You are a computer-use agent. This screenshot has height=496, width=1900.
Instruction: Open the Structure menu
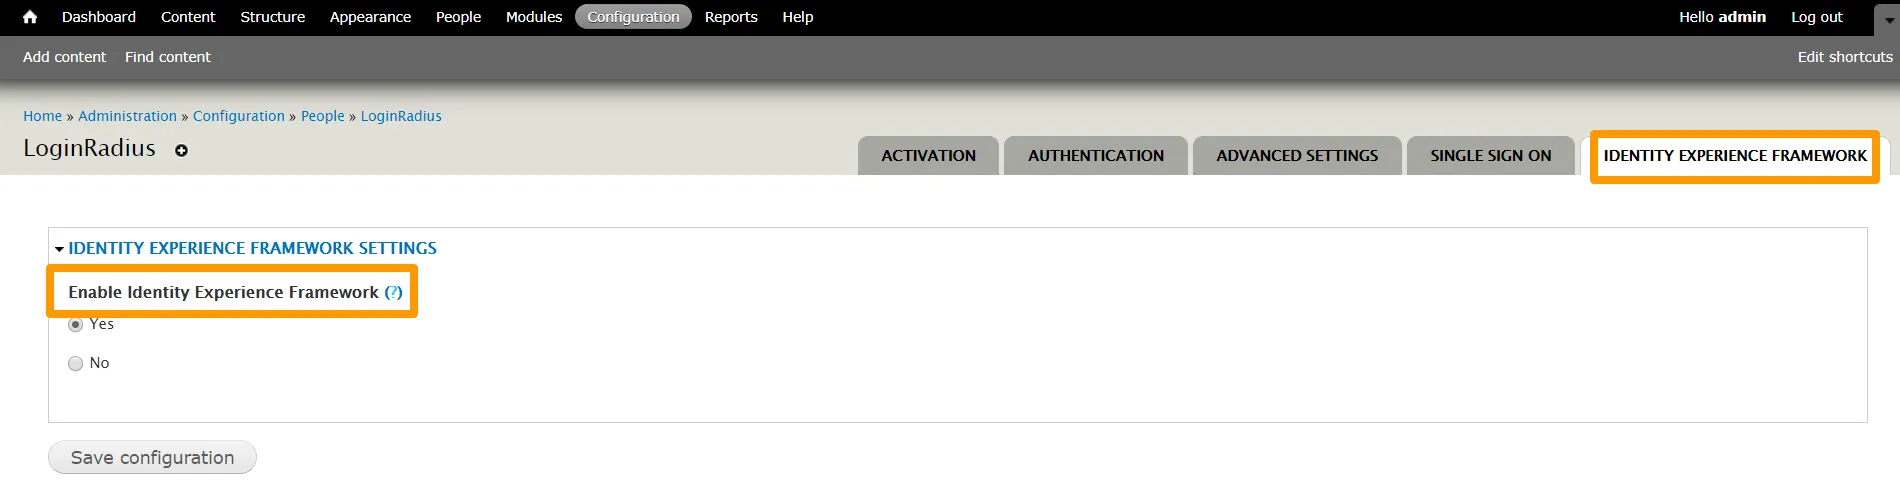tap(273, 17)
